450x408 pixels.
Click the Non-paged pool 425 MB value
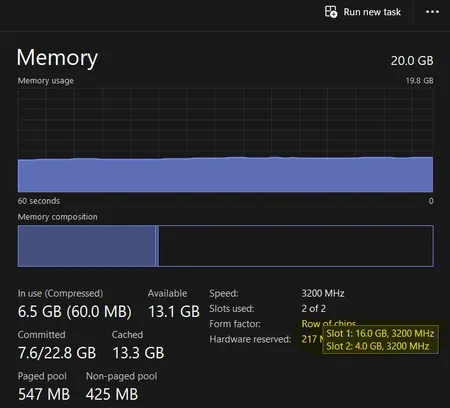click(x=112, y=394)
